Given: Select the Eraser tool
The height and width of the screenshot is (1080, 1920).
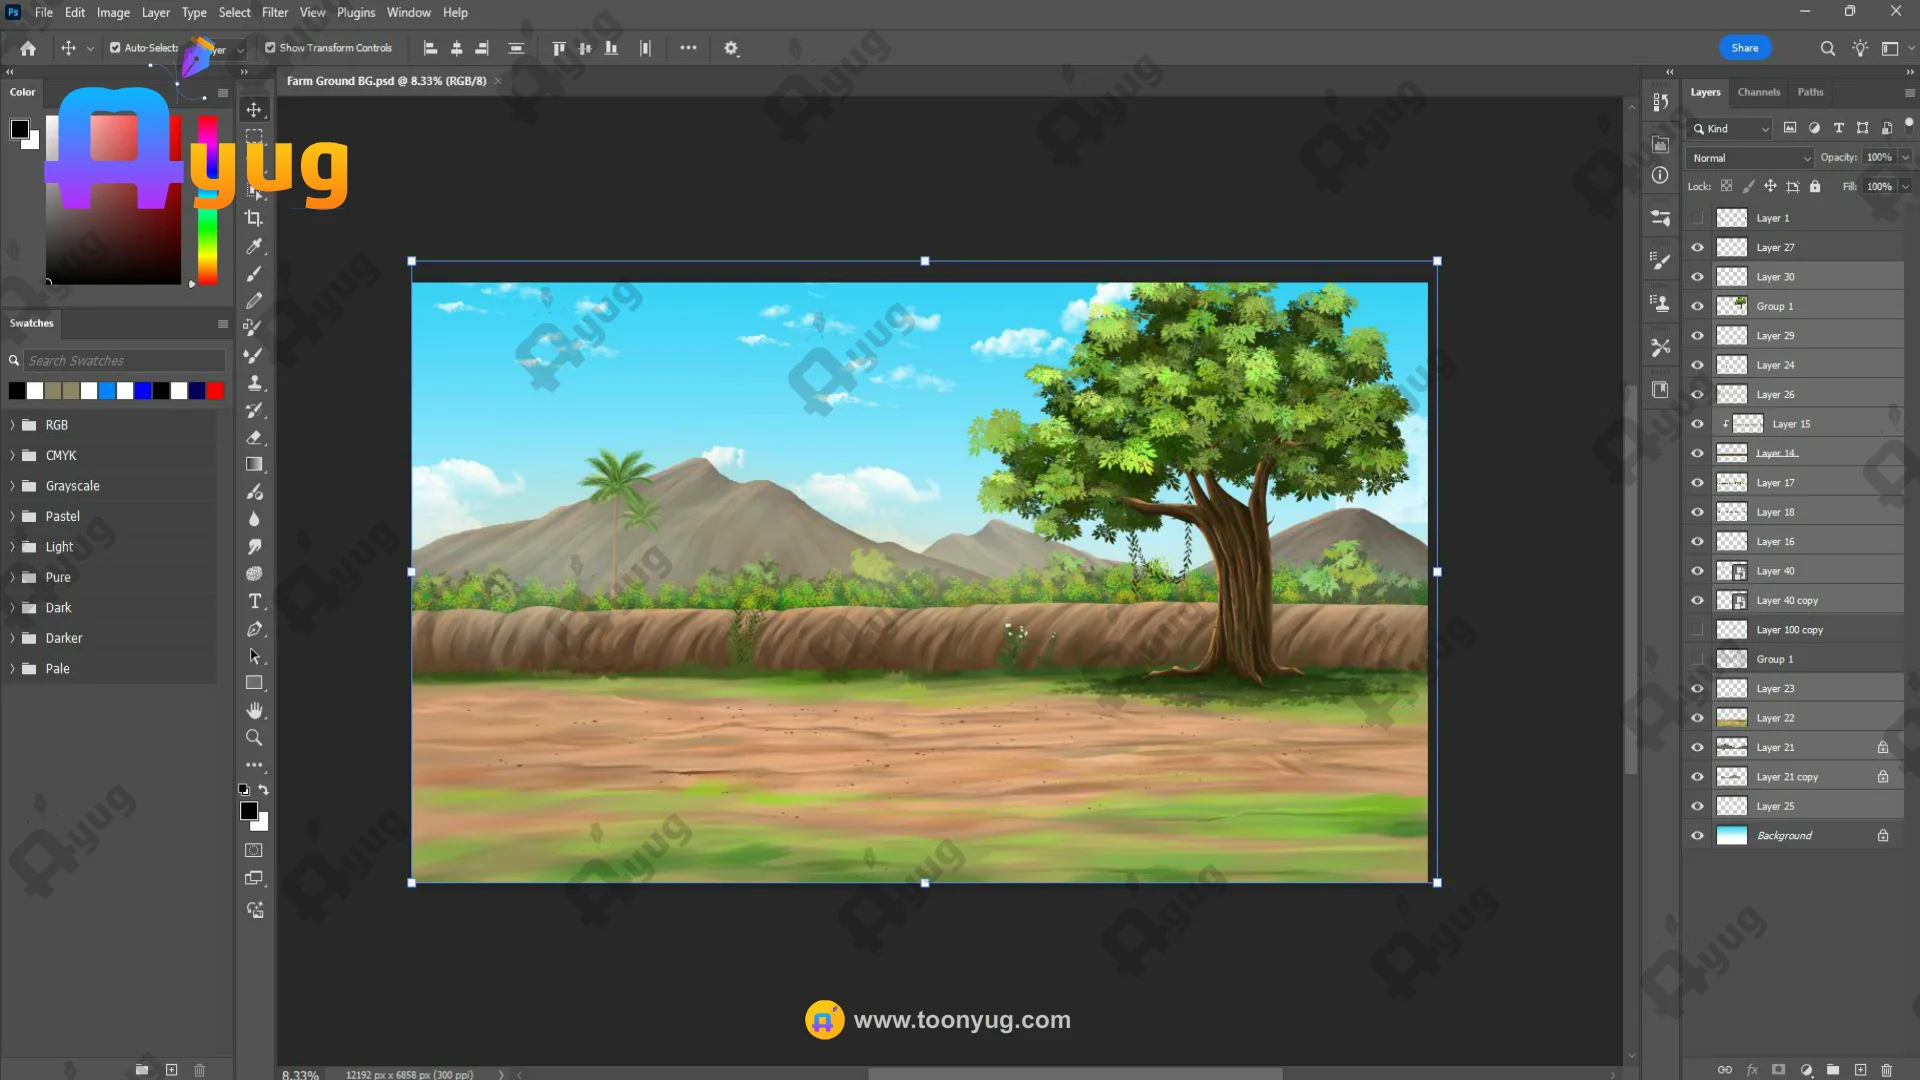Looking at the screenshot, I should click(254, 437).
